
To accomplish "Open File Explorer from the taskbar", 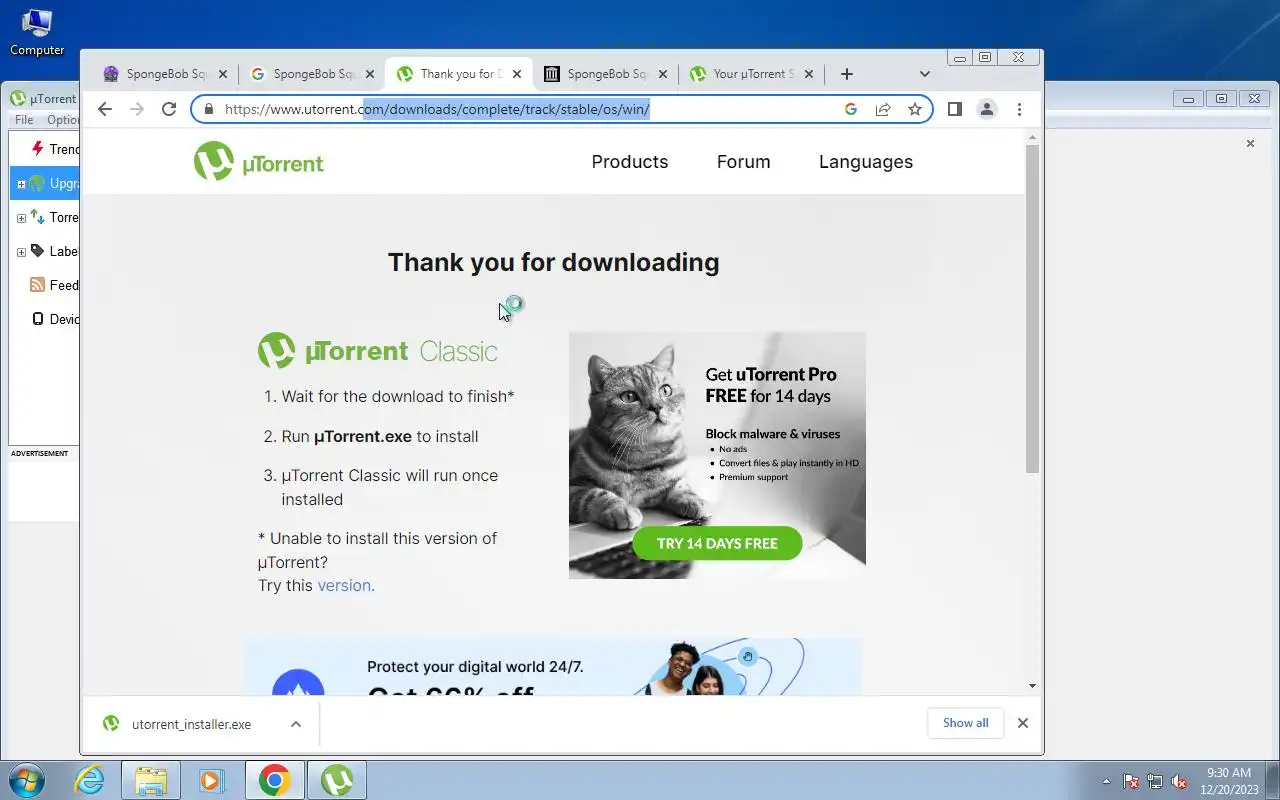I will point(150,780).
